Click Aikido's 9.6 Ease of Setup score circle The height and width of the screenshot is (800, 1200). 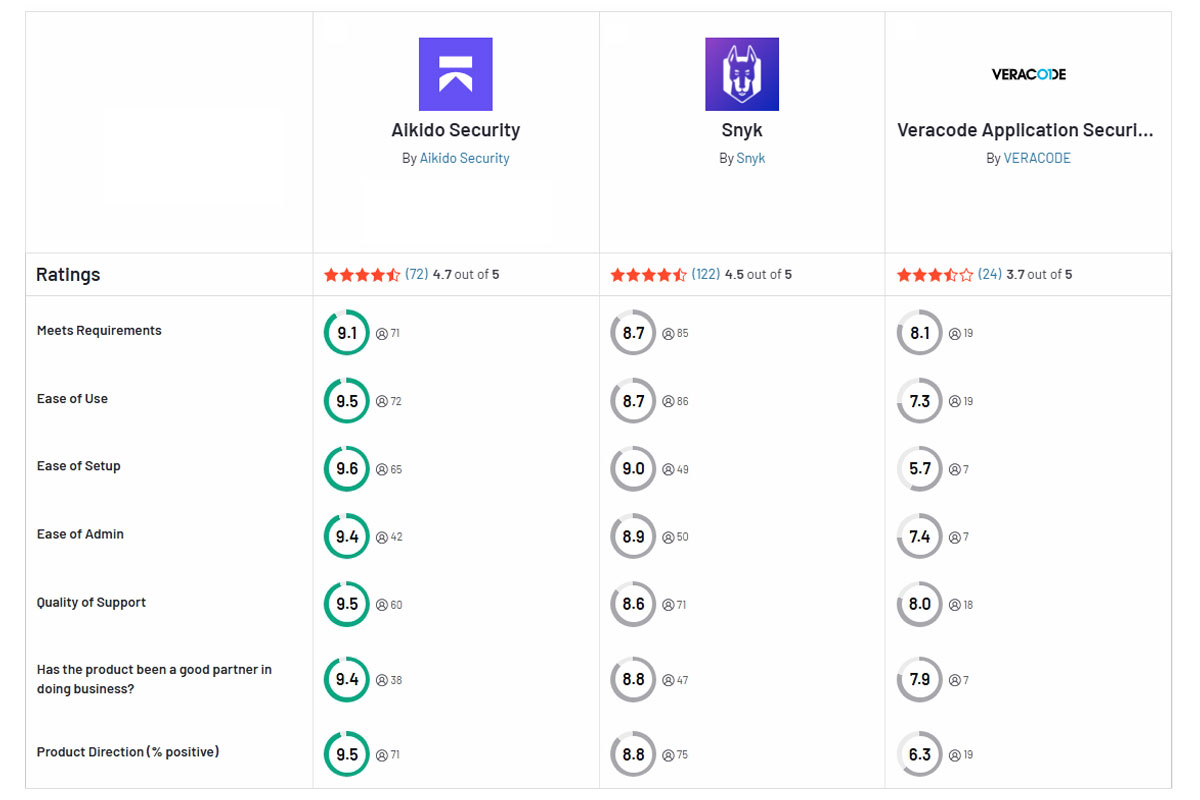coord(347,469)
